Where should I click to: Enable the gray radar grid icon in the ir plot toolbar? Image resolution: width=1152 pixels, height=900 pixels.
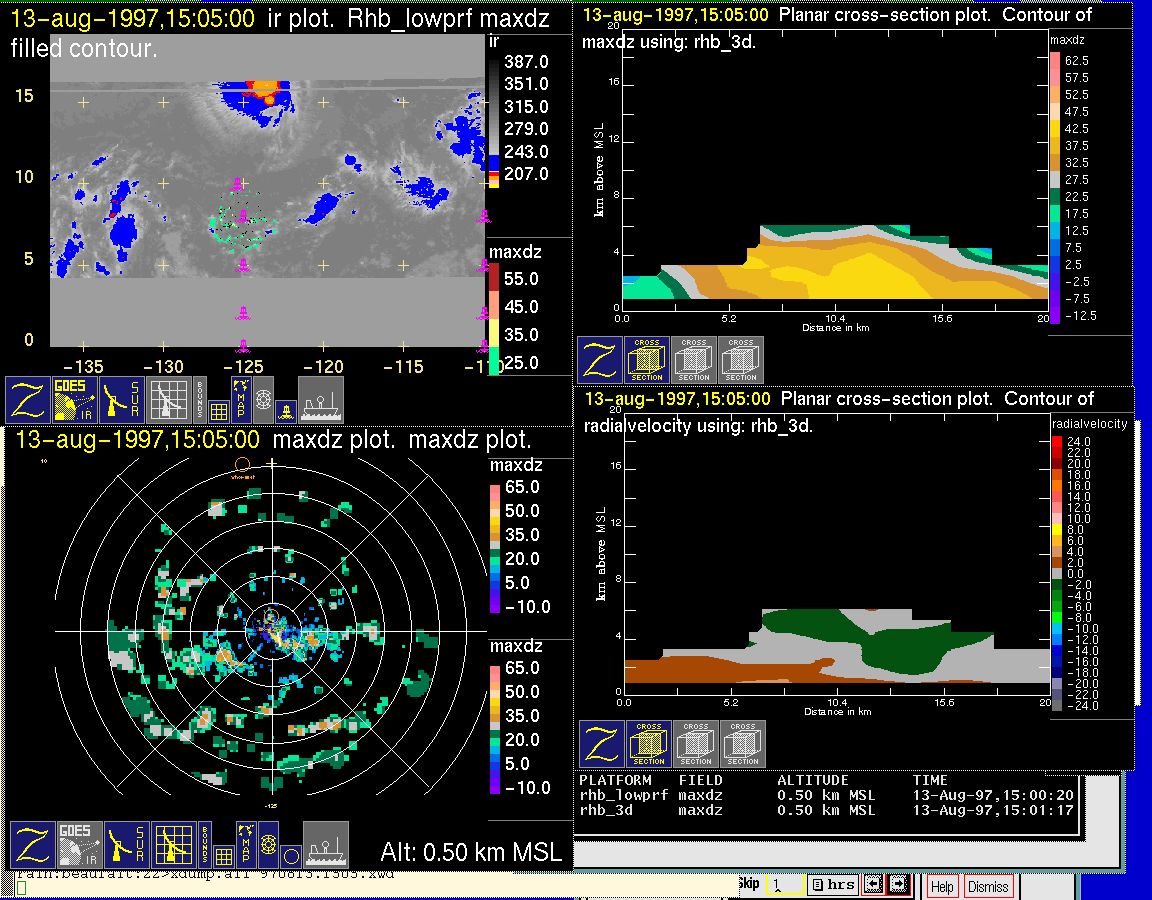pos(169,399)
